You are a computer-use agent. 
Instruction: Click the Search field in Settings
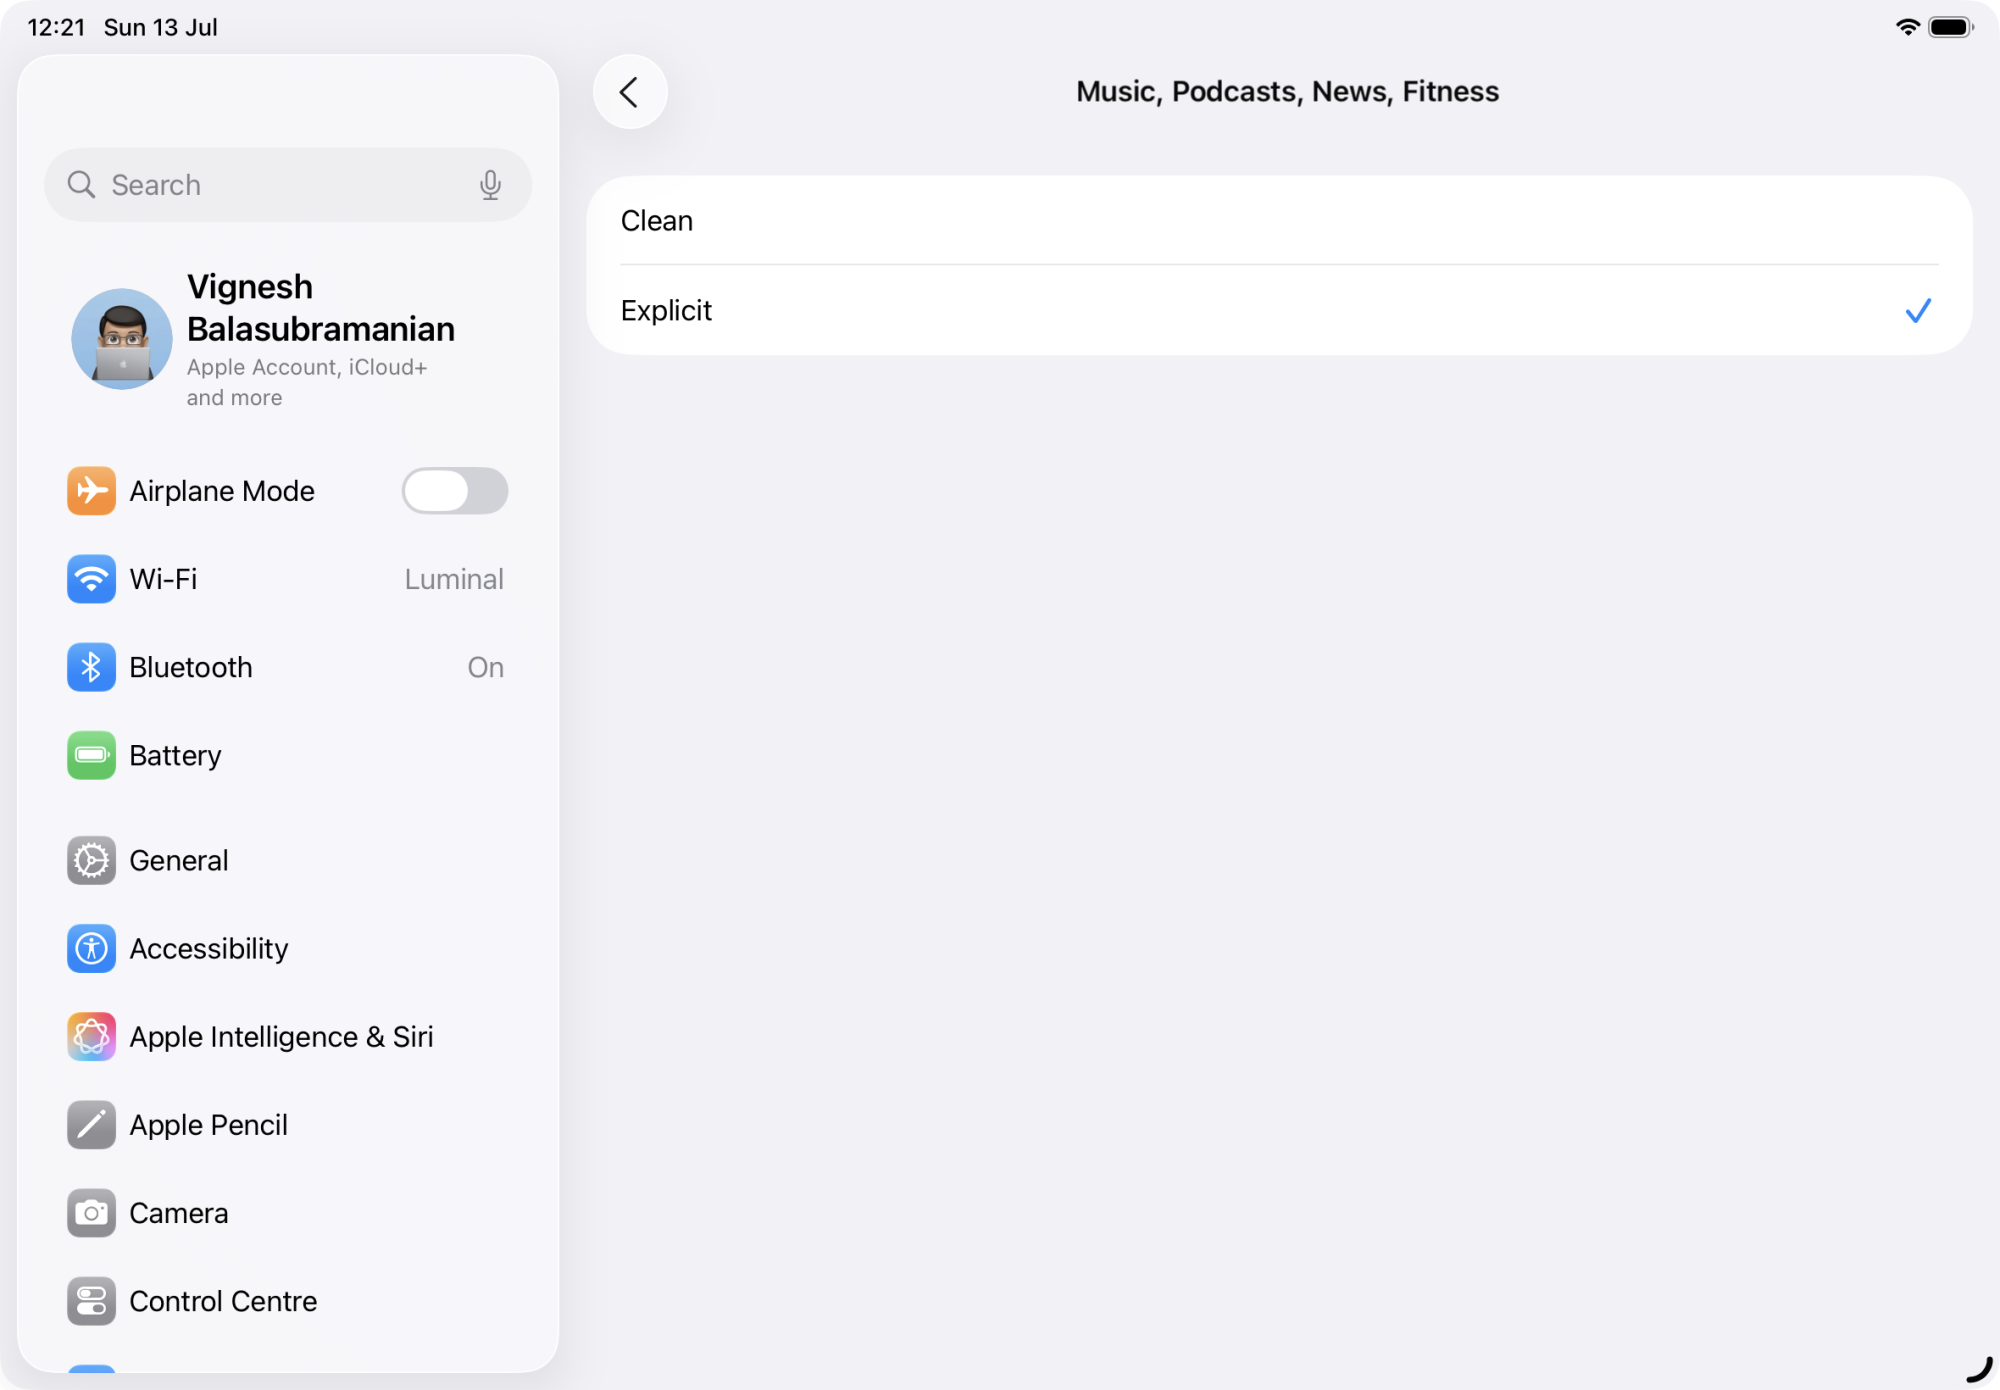click(x=288, y=185)
